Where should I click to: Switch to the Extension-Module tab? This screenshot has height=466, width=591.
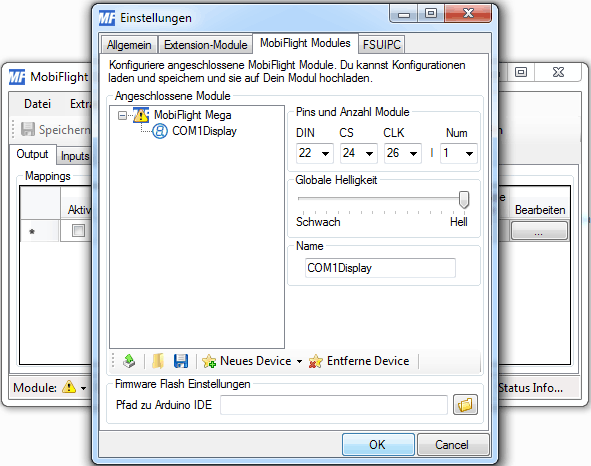[x=205, y=45]
